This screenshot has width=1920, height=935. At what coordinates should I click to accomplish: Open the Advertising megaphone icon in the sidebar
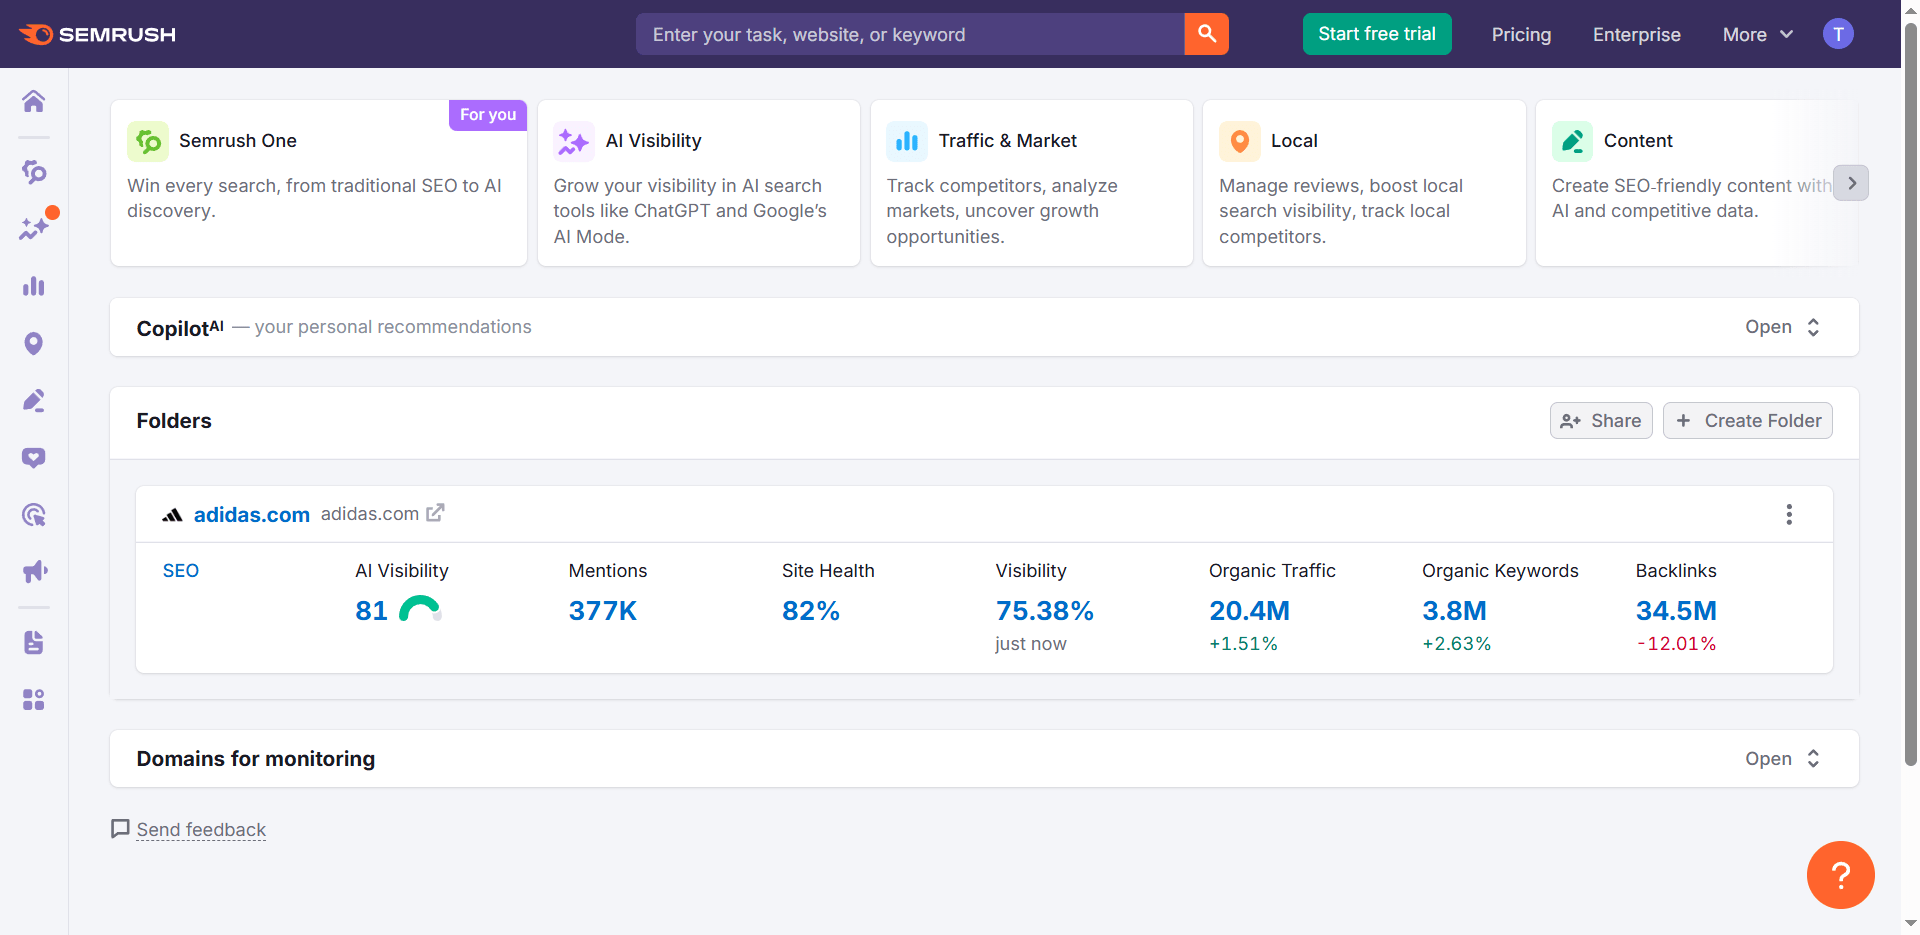click(x=33, y=571)
